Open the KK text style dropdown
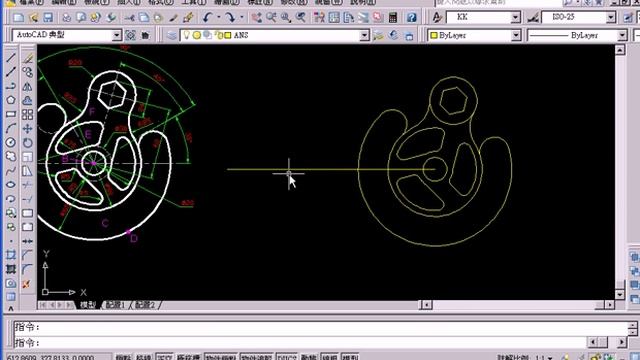640x360 pixels. (x=516, y=17)
